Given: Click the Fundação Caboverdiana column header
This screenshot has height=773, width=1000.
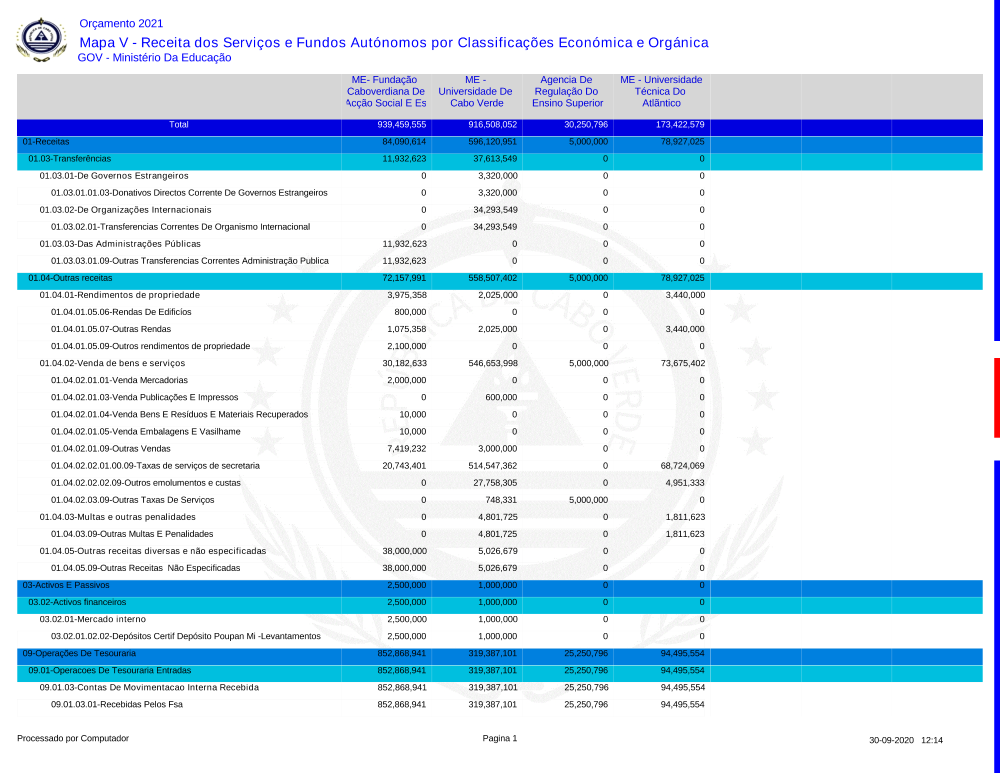Looking at the screenshot, I should [386, 91].
